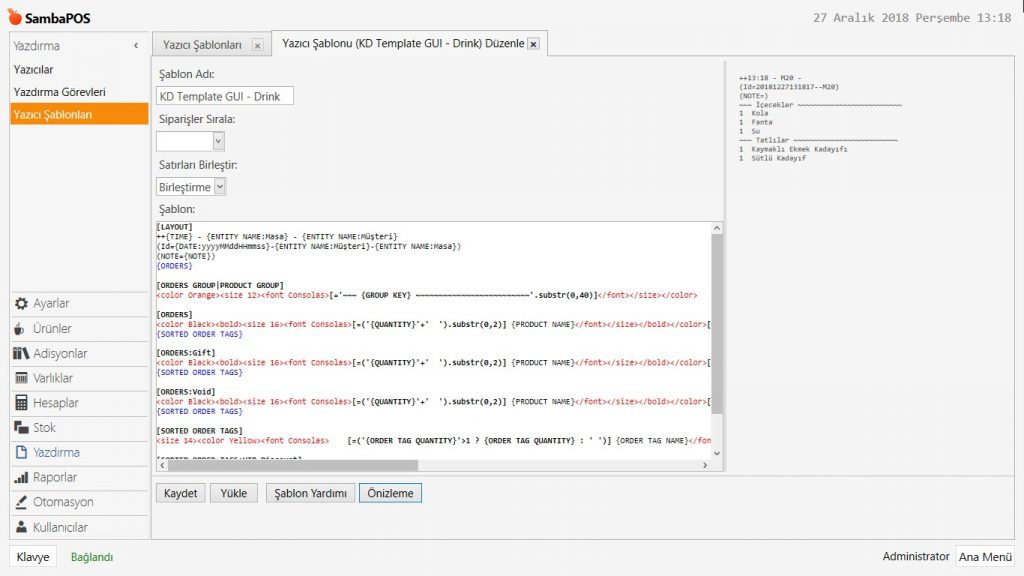
Task: Click the Ürünler coffee cup icon
Action: [x=20, y=329]
